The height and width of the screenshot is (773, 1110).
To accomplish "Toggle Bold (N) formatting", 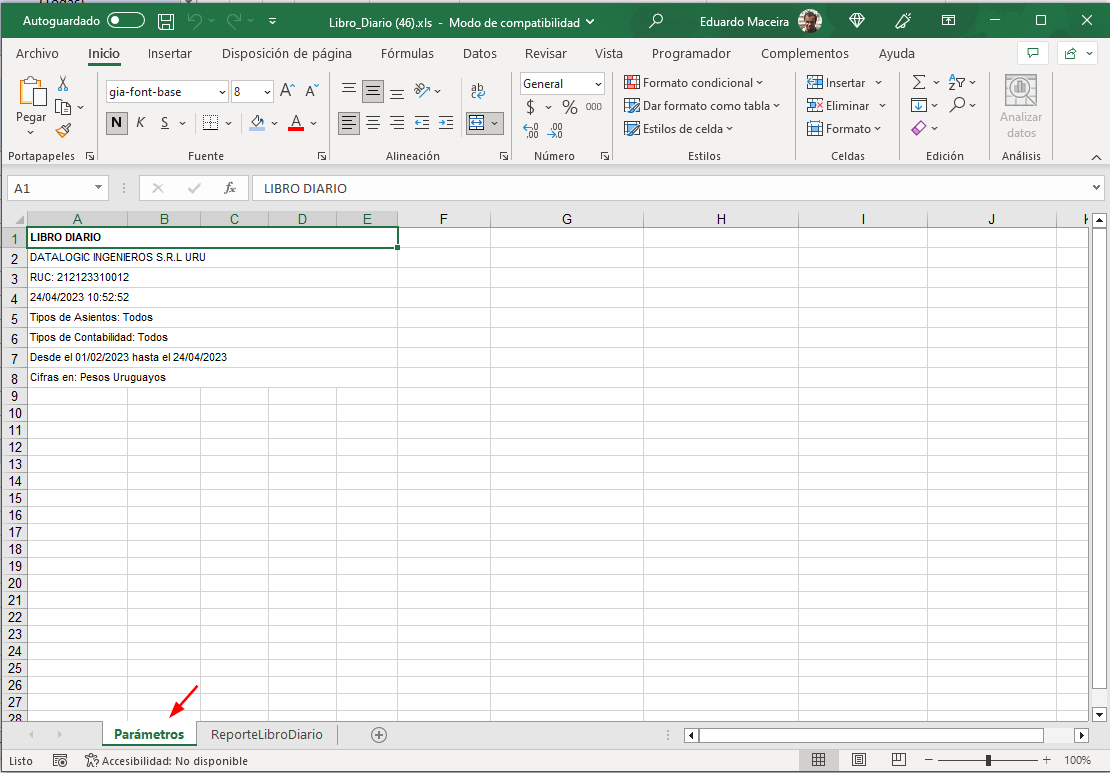I will (117, 122).
